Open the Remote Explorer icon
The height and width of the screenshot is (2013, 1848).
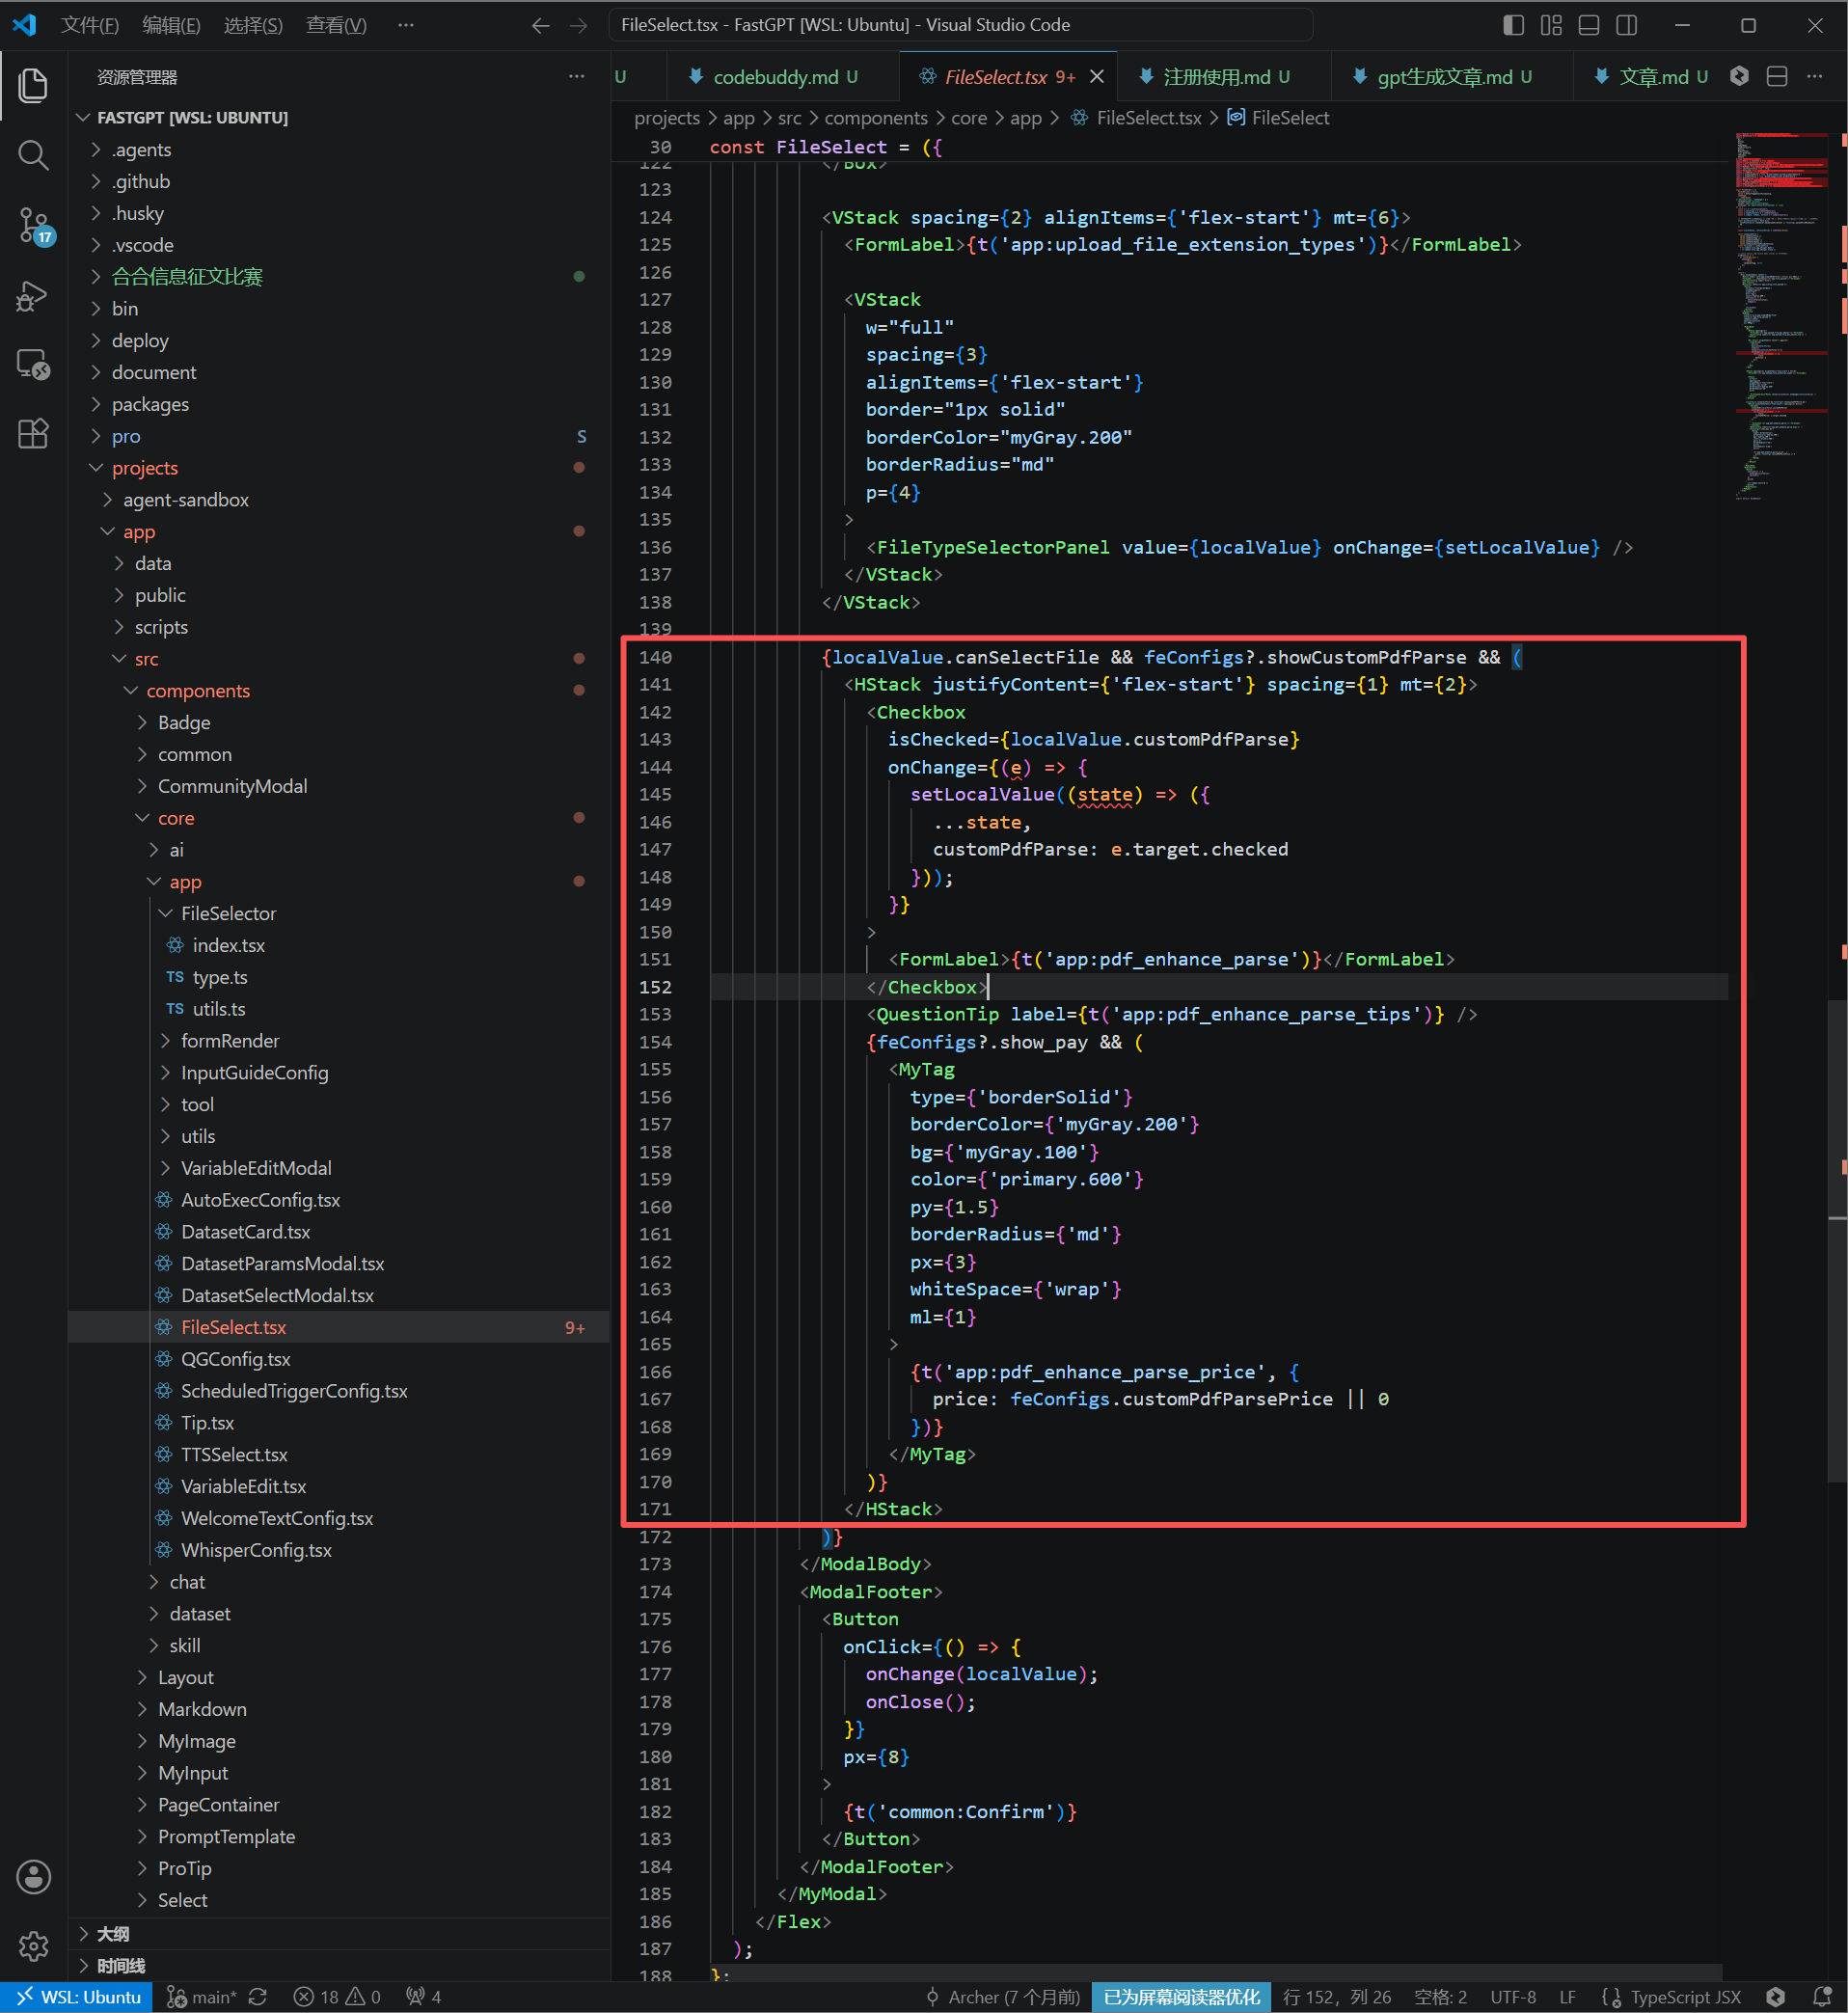(33, 365)
